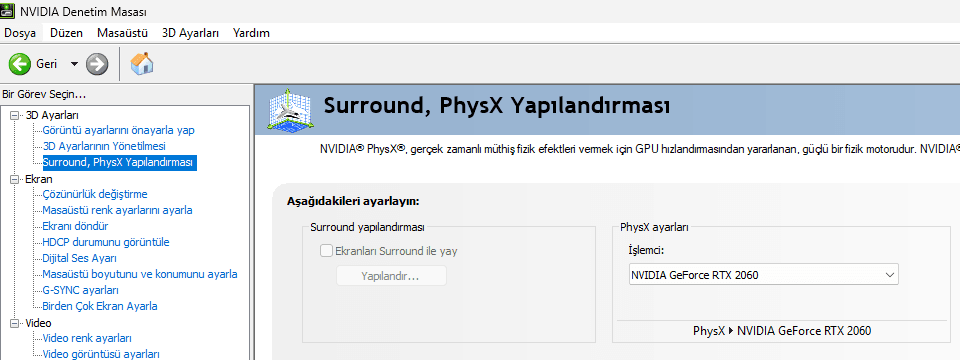
Task: Open Birden Çok Ekran Ayarla
Action: tap(100, 306)
